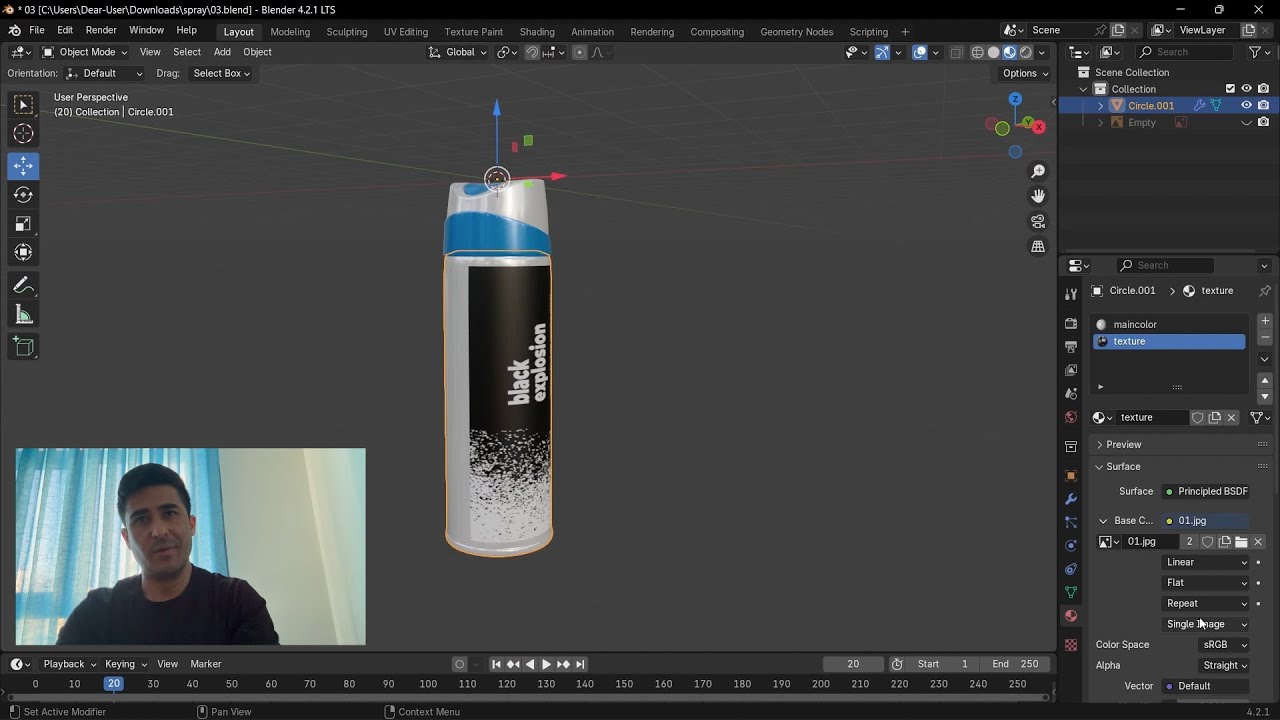Select the Transform tool
1280x720 pixels.
pyautogui.click(x=23, y=253)
